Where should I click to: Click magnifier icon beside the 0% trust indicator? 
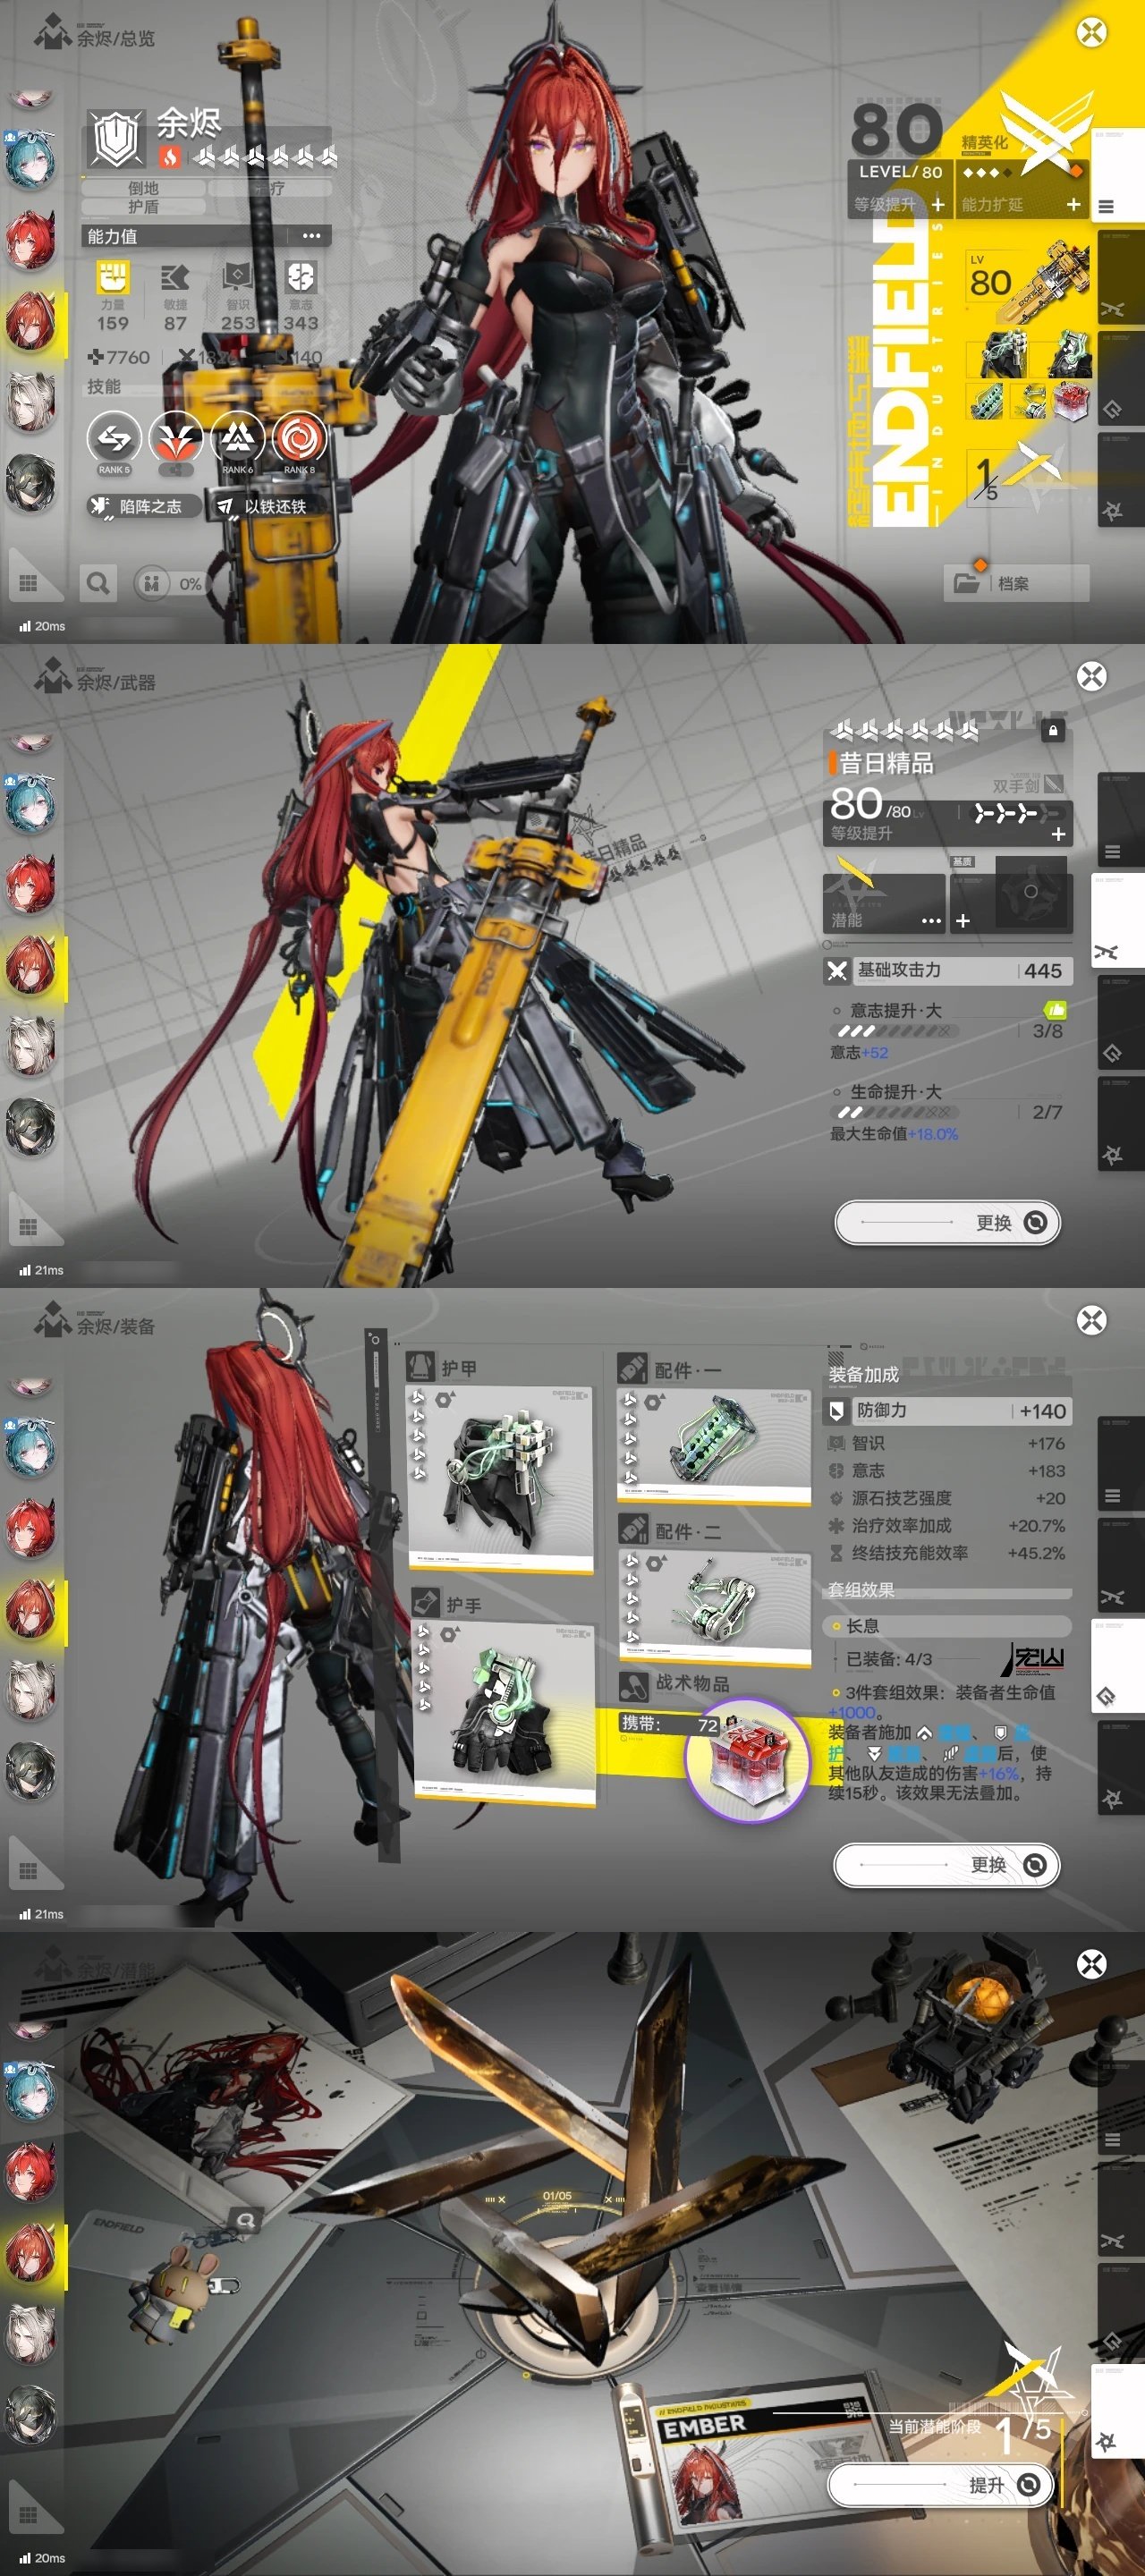click(98, 583)
